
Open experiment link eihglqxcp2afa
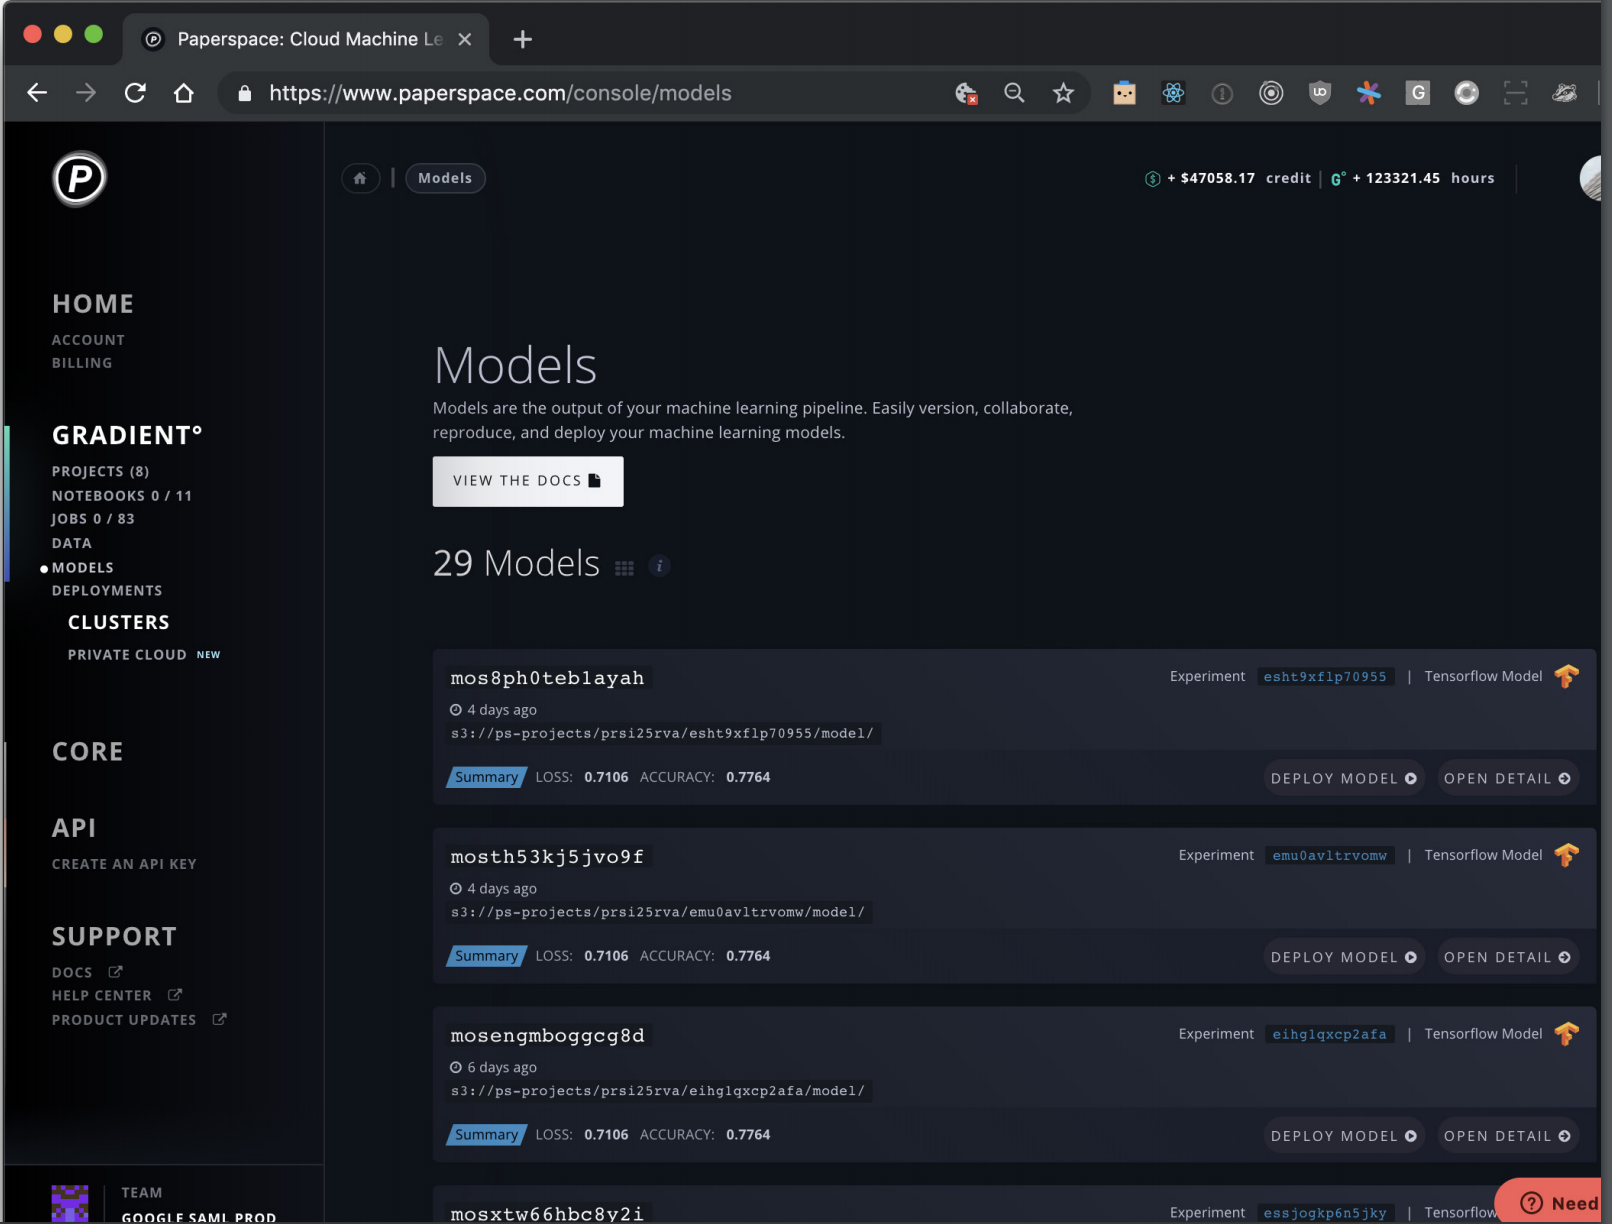click(1330, 1034)
